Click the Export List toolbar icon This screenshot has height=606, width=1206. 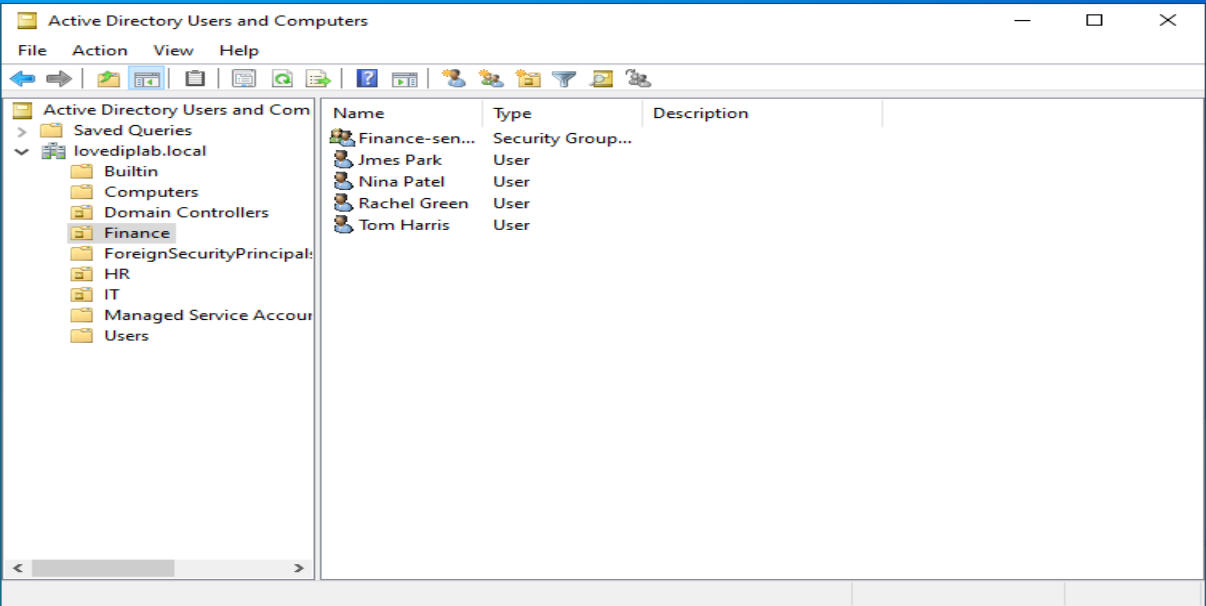pos(318,79)
